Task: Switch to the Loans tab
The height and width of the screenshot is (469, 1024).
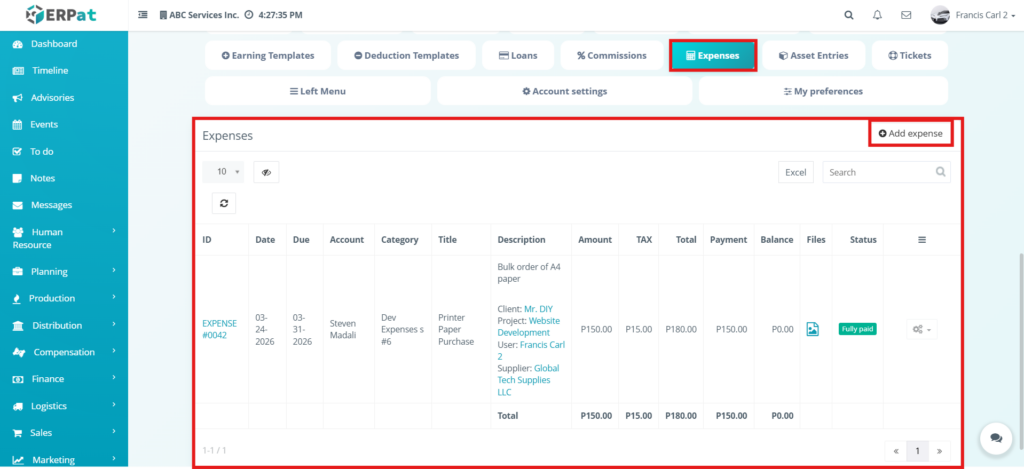Action: (x=517, y=56)
